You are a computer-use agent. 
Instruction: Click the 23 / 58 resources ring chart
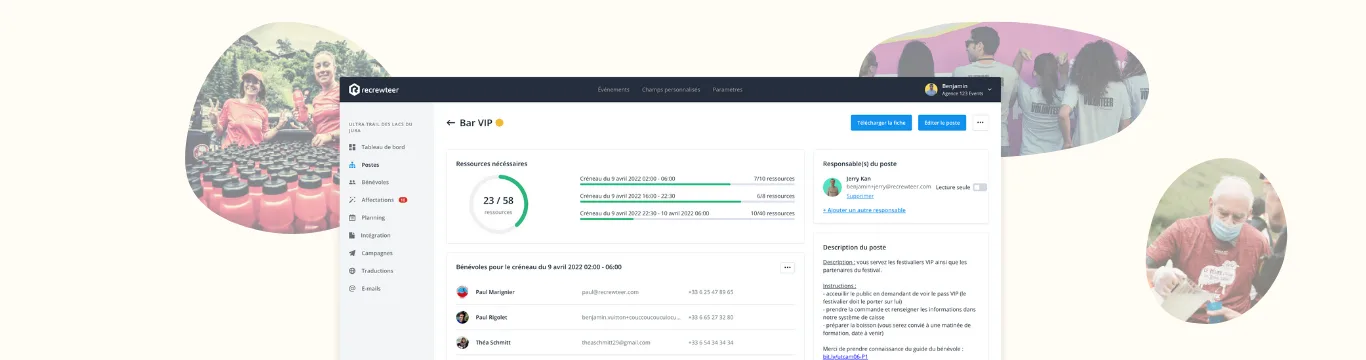pos(498,204)
